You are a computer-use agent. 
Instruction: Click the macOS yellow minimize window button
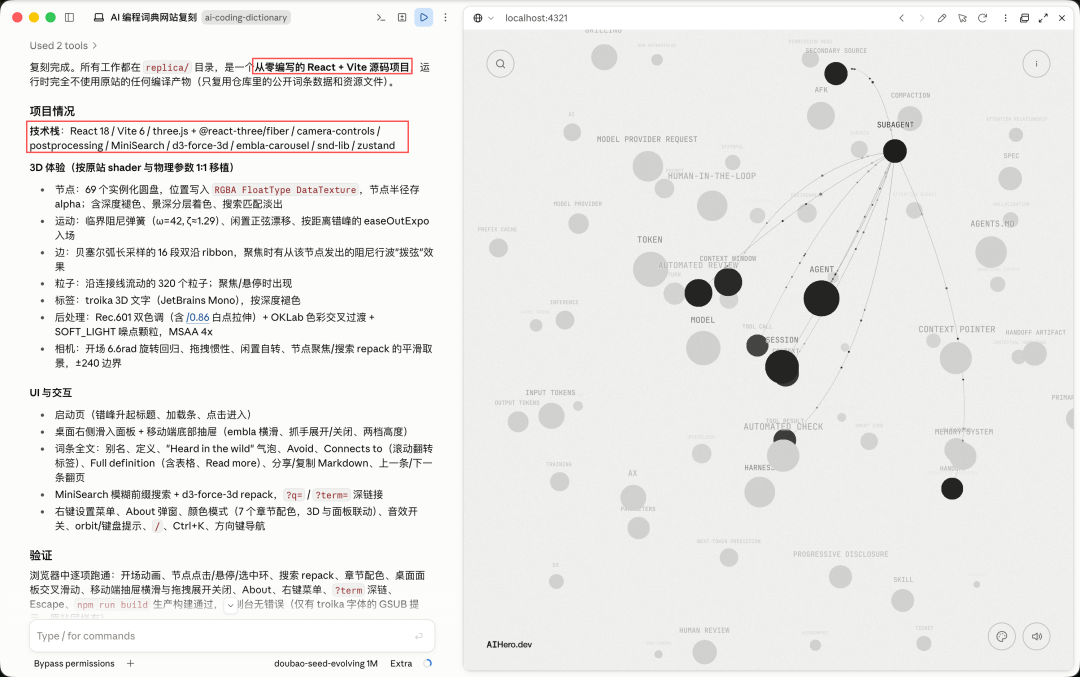tap(34, 17)
